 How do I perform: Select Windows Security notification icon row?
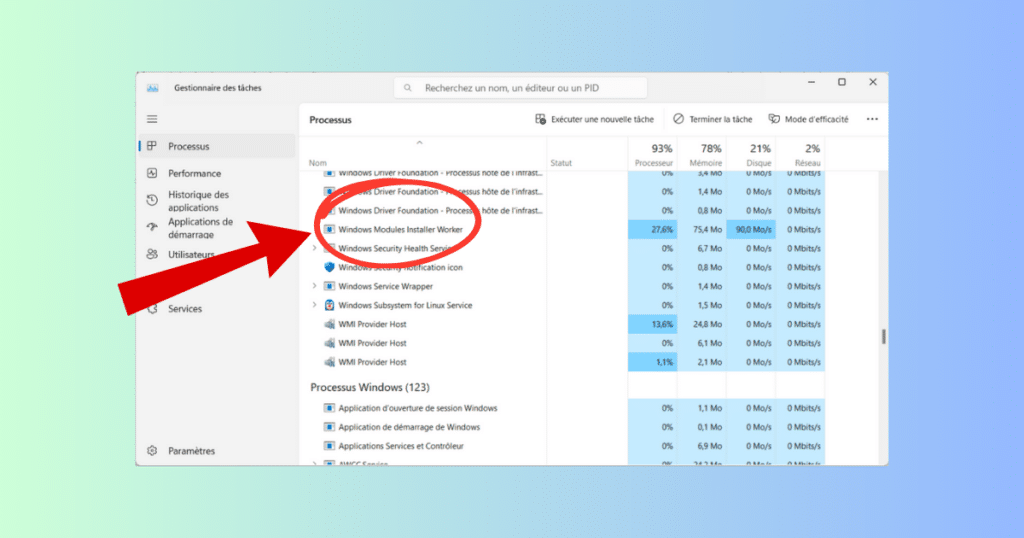click(x=563, y=267)
